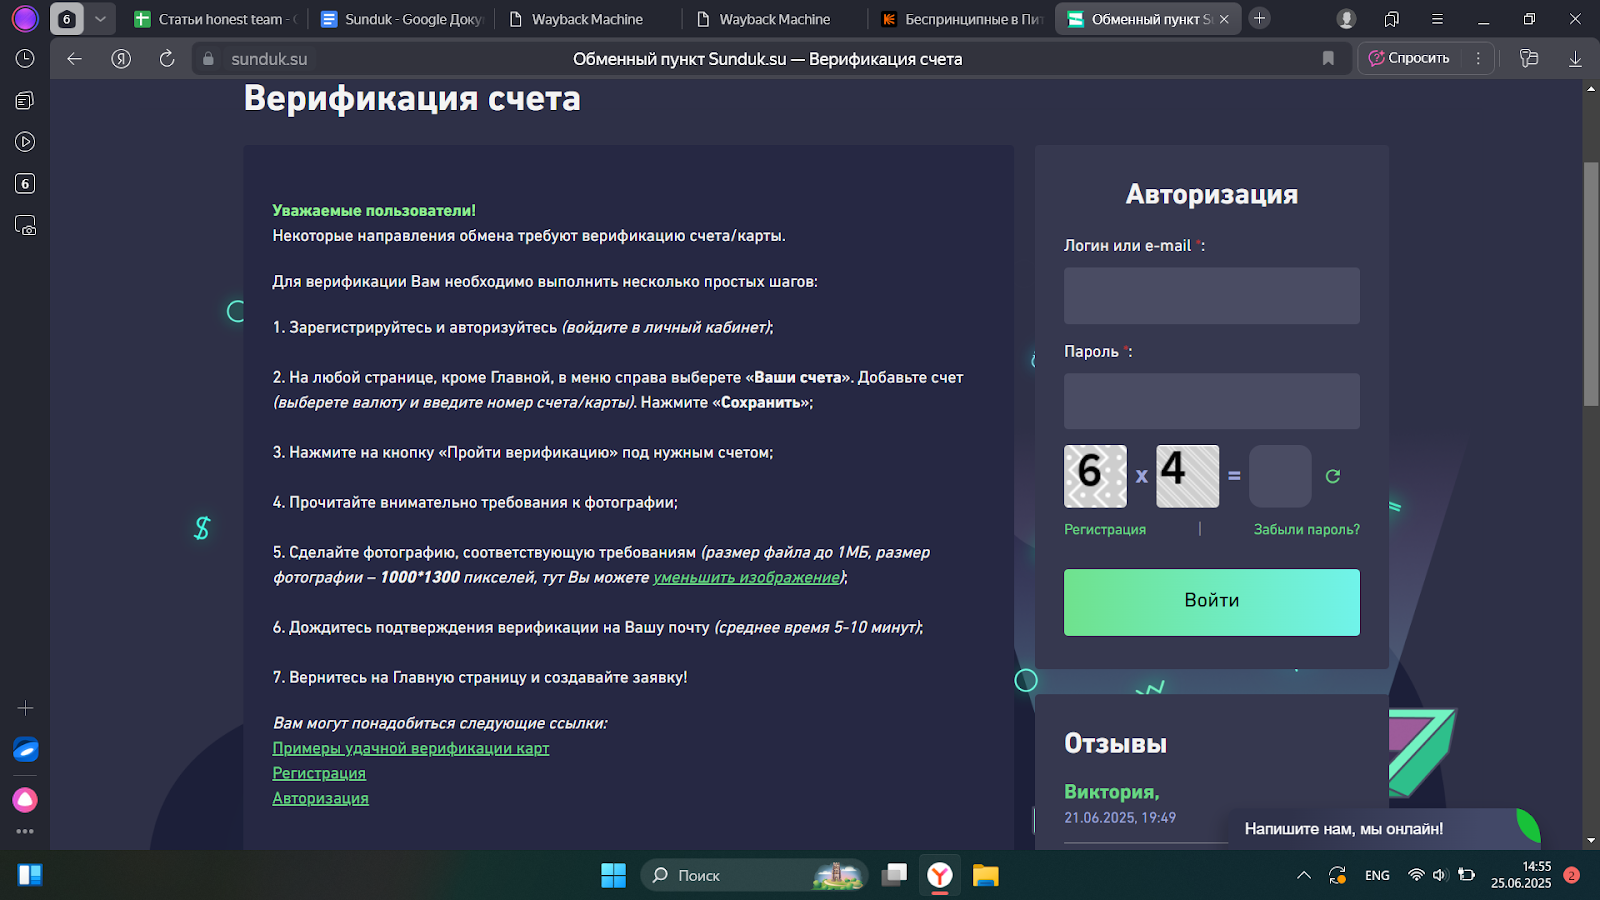This screenshot has height=900, width=1600.
Task: Open the Yandex Browser taskbar icon
Action: coord(940,876)
